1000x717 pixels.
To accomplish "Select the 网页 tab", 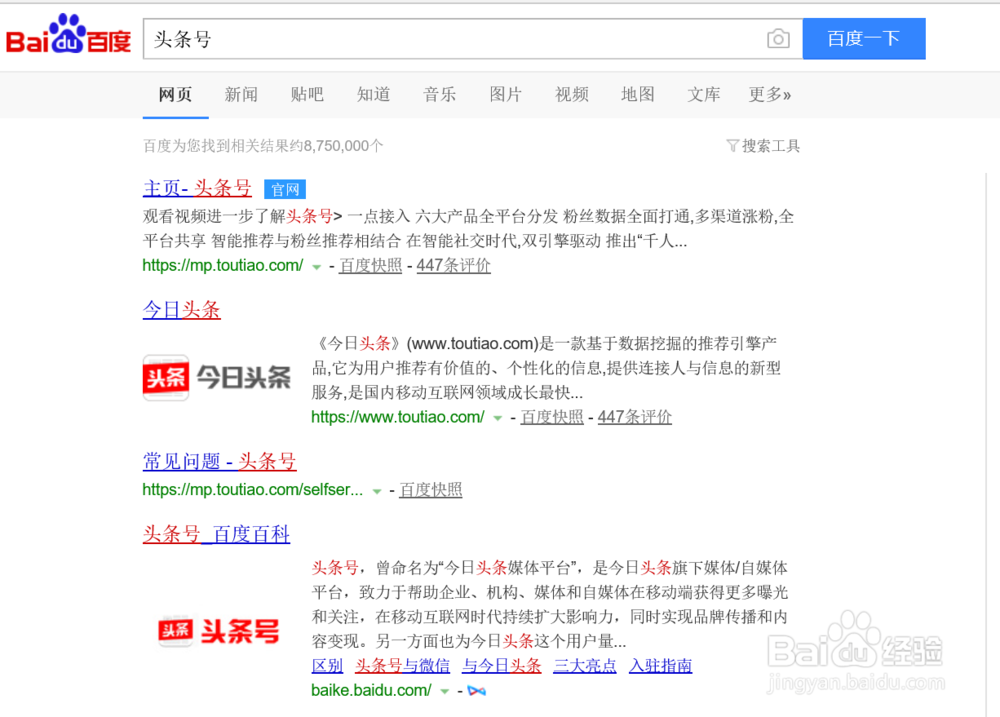I will [175, 94].
